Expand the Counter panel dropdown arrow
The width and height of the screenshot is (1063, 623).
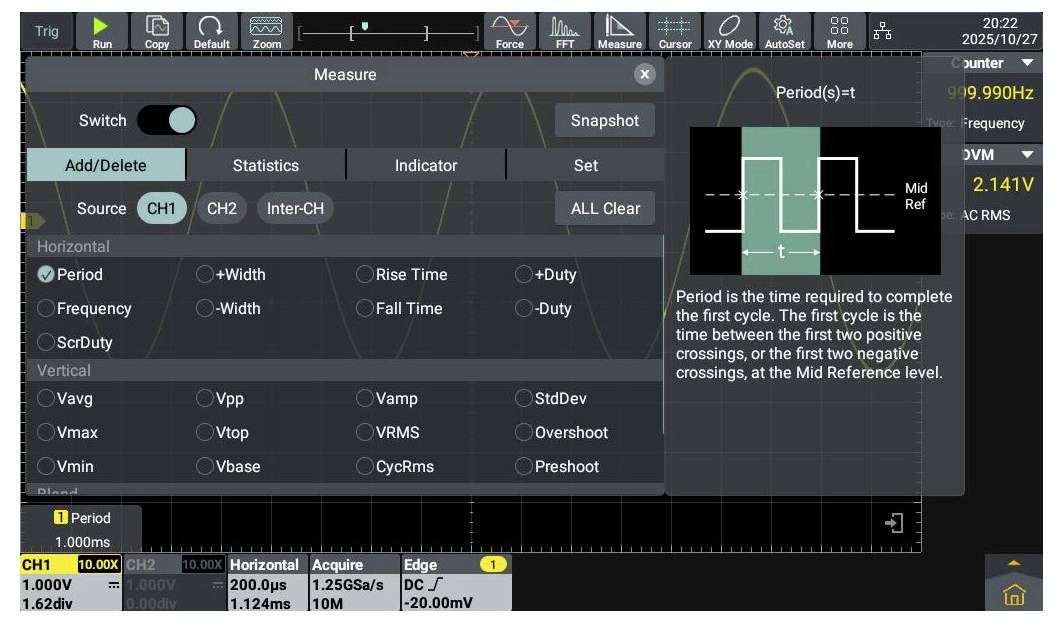point(1027,63)
